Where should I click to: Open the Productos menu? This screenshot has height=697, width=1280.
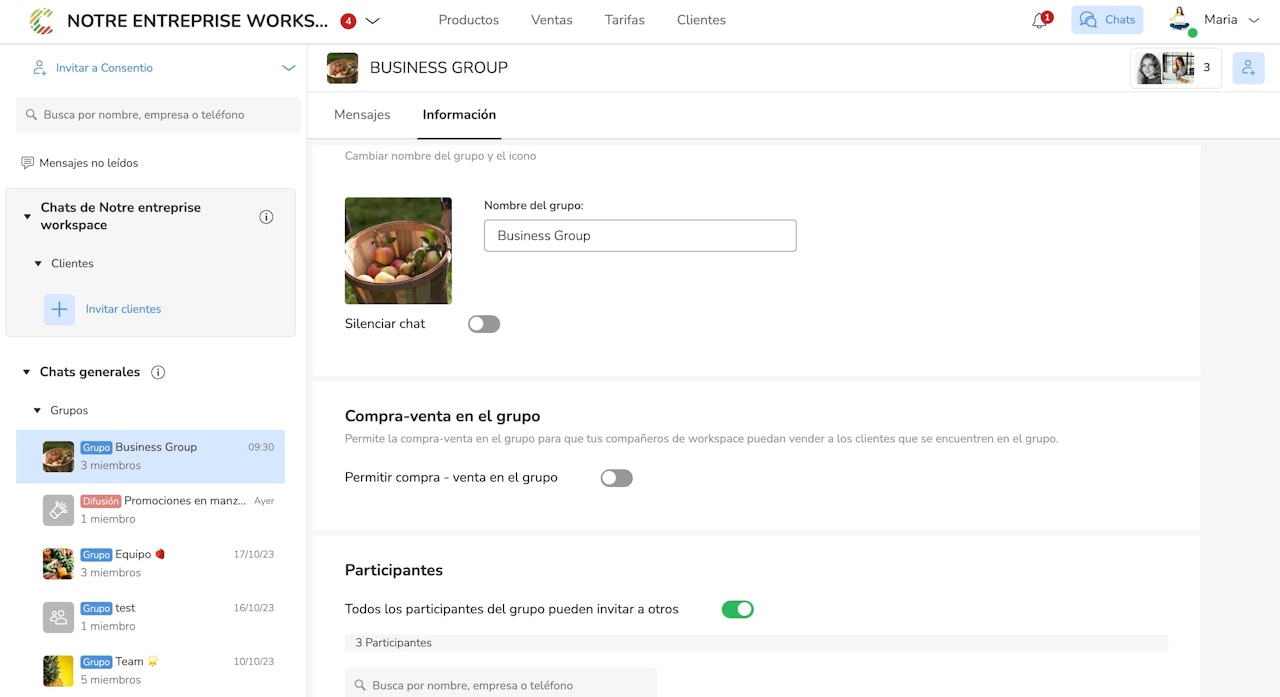pos(468,20)
